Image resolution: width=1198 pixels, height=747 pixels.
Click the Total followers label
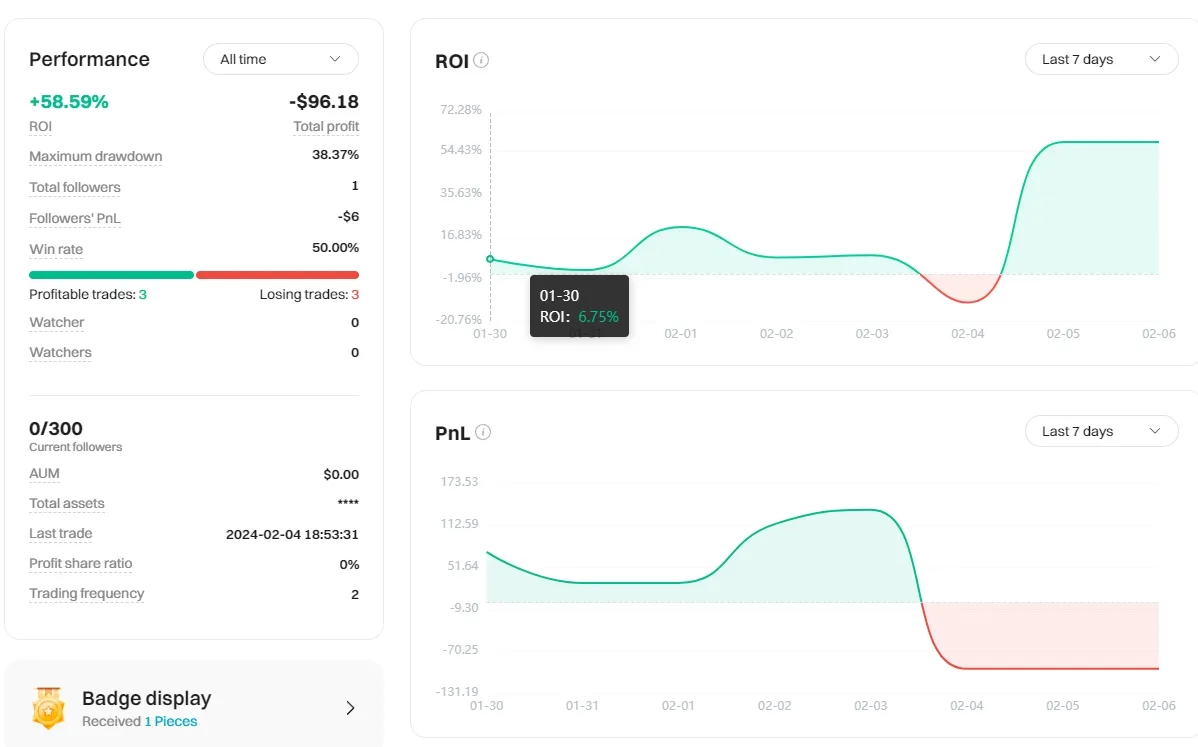coord(74,188)
